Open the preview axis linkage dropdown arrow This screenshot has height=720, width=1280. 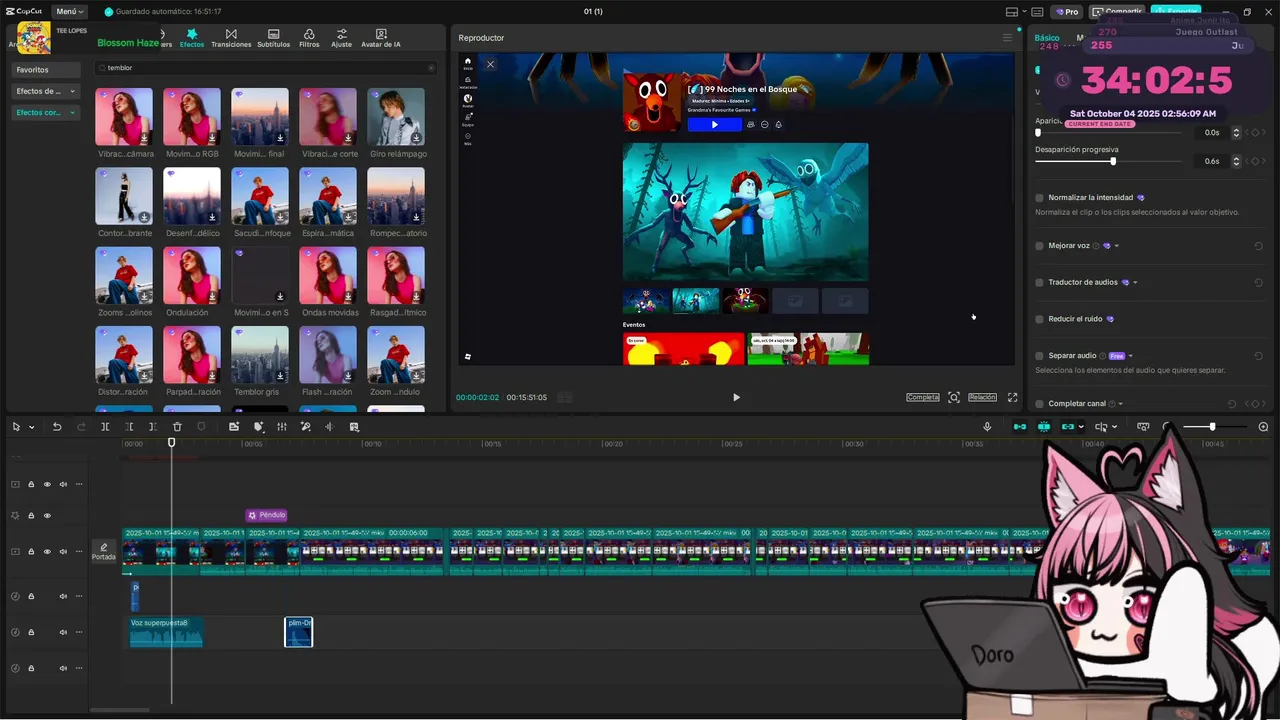[1114, 428]
